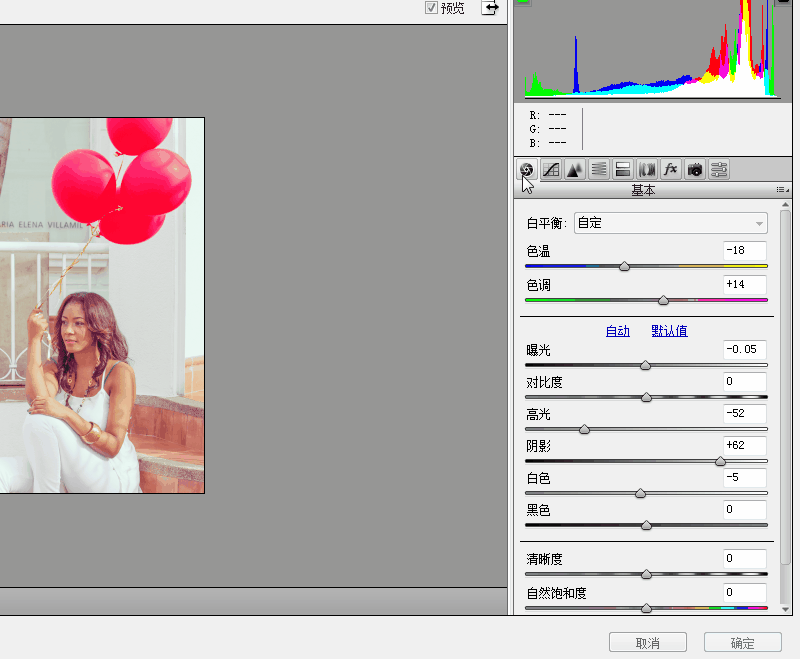800x659 pixels.
Task: Click the 曝光 exposure slider handle
Action: click(645, 365)
